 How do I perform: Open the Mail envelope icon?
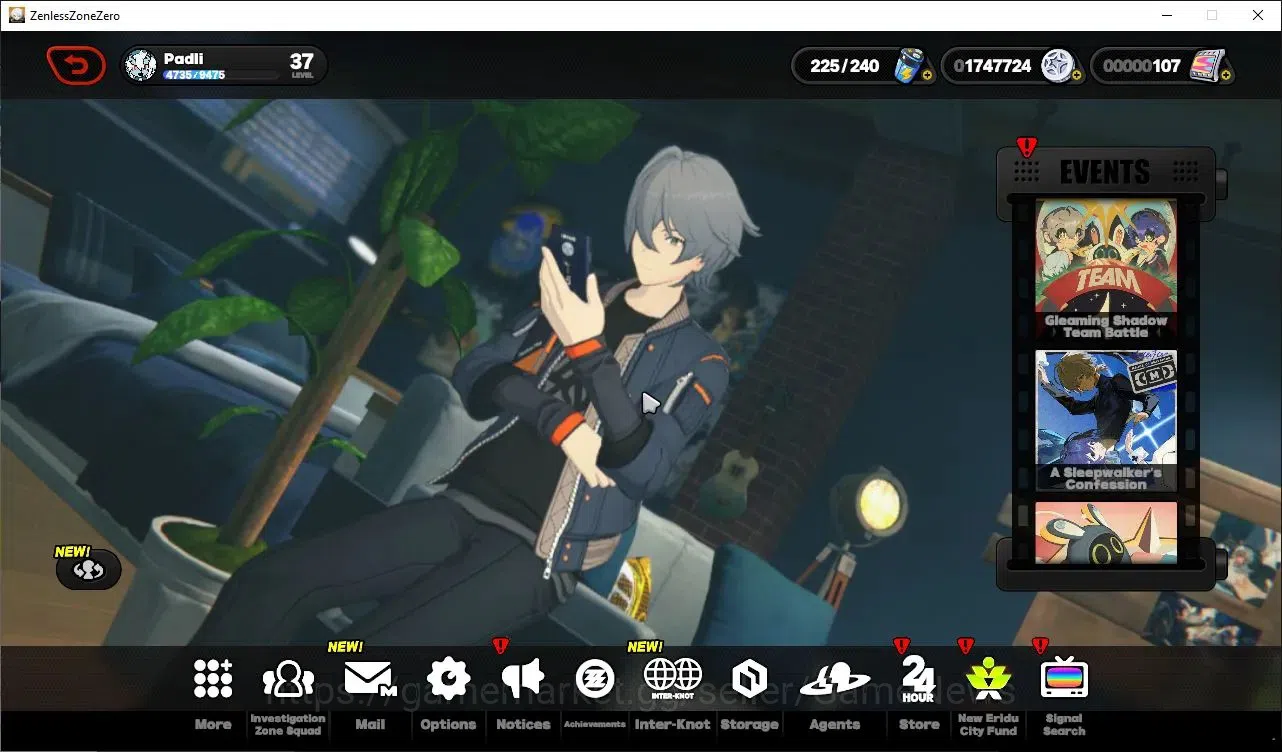pyautogui.click(x=370, y=679)
